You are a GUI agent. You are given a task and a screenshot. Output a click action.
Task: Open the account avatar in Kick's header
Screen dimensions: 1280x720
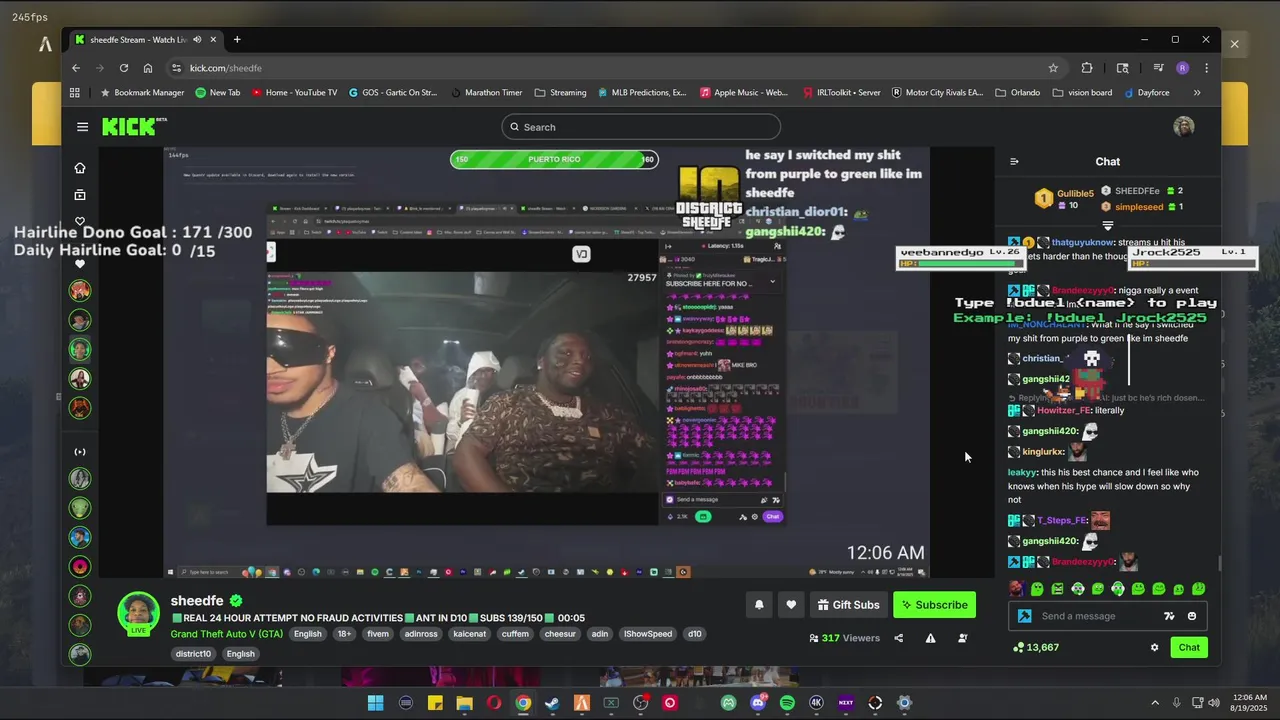[x=1184, y=127]
